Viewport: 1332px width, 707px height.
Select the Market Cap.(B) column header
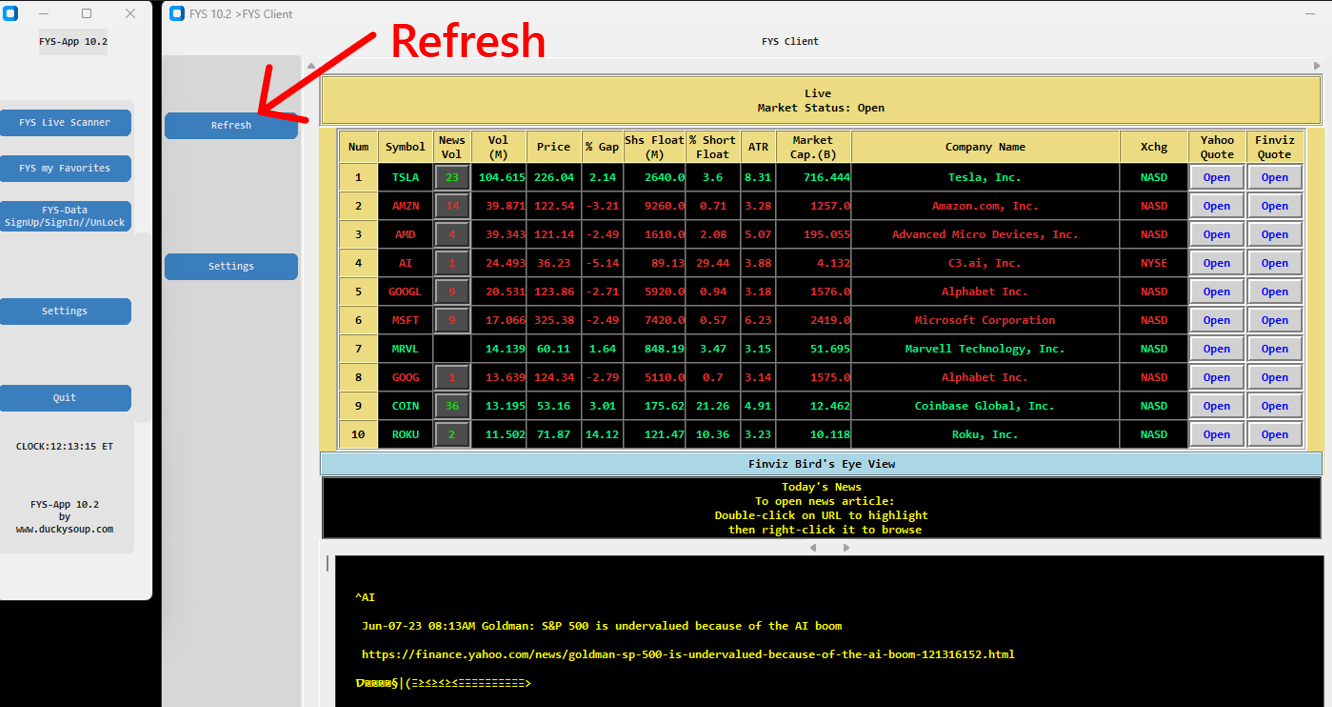[813, 147]
